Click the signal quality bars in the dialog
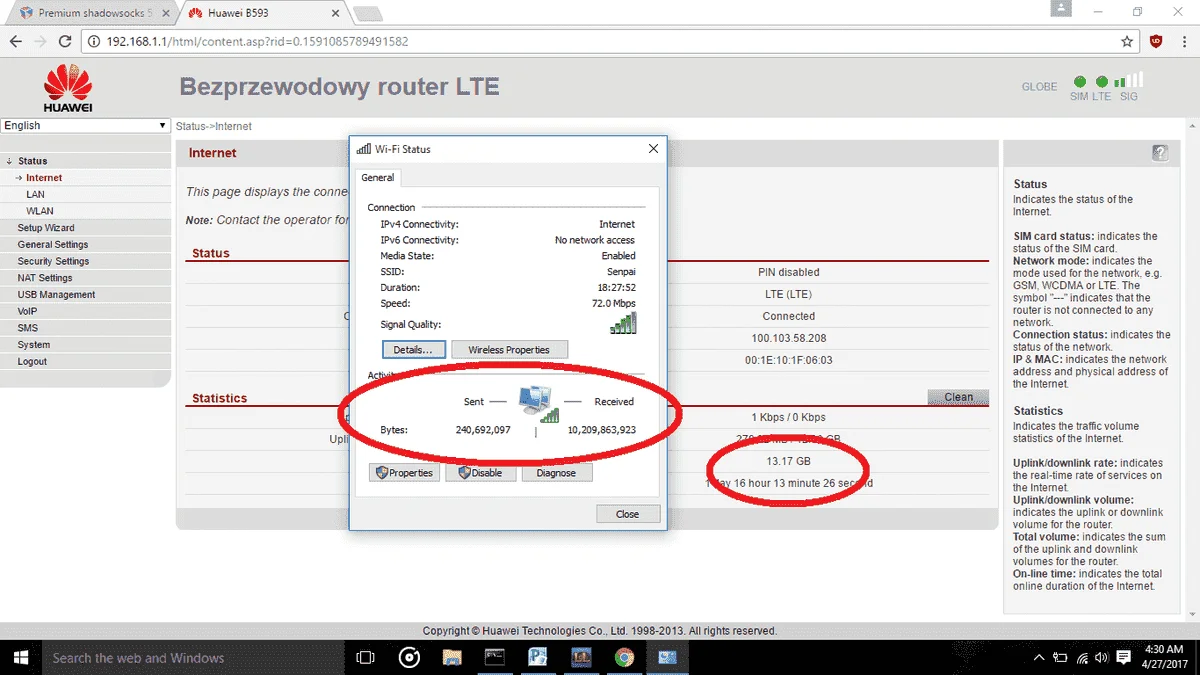This screenshot has height=675, width=1200. pyautogui.click(x=623, y=323)
